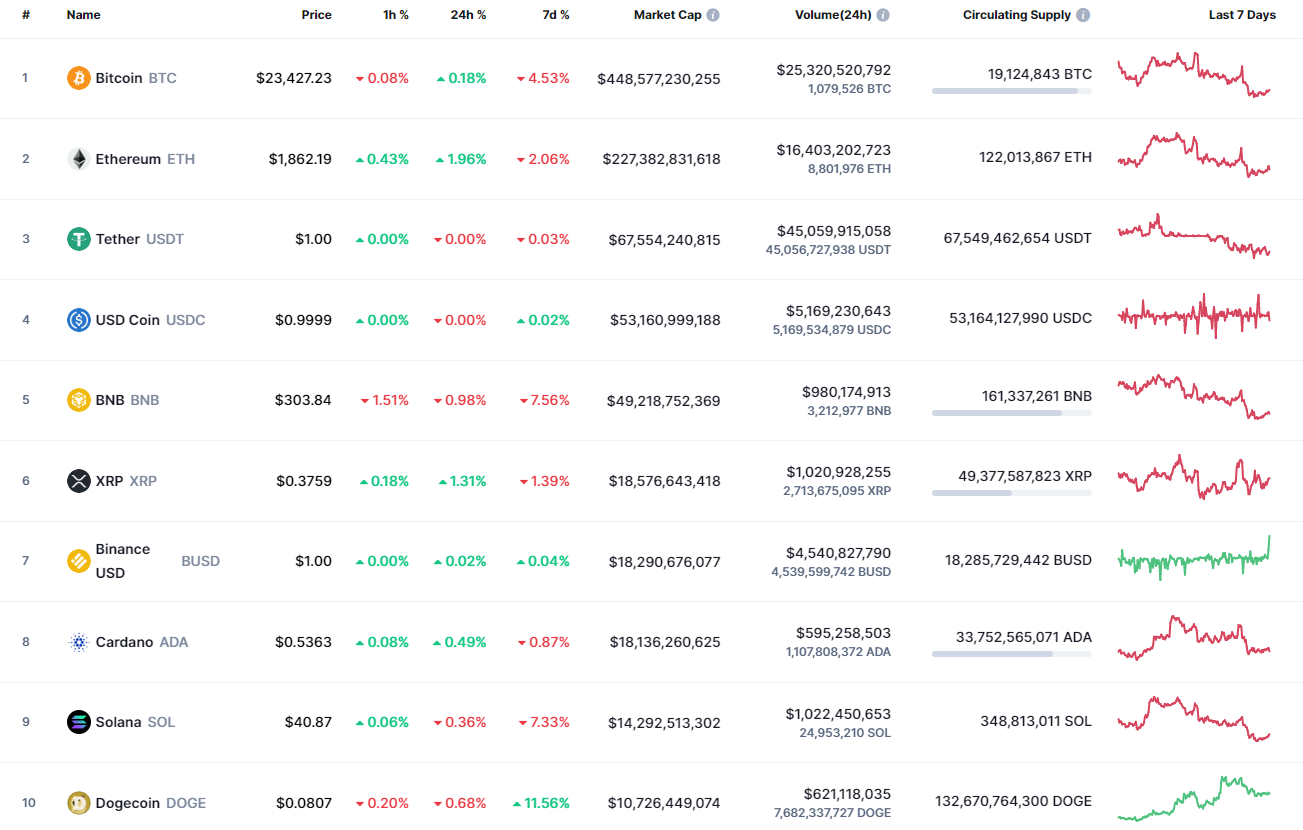Click the Tether USDT logo
Image resolution: width=1303 pixels, height=830 pixels.
click(77, 239)
